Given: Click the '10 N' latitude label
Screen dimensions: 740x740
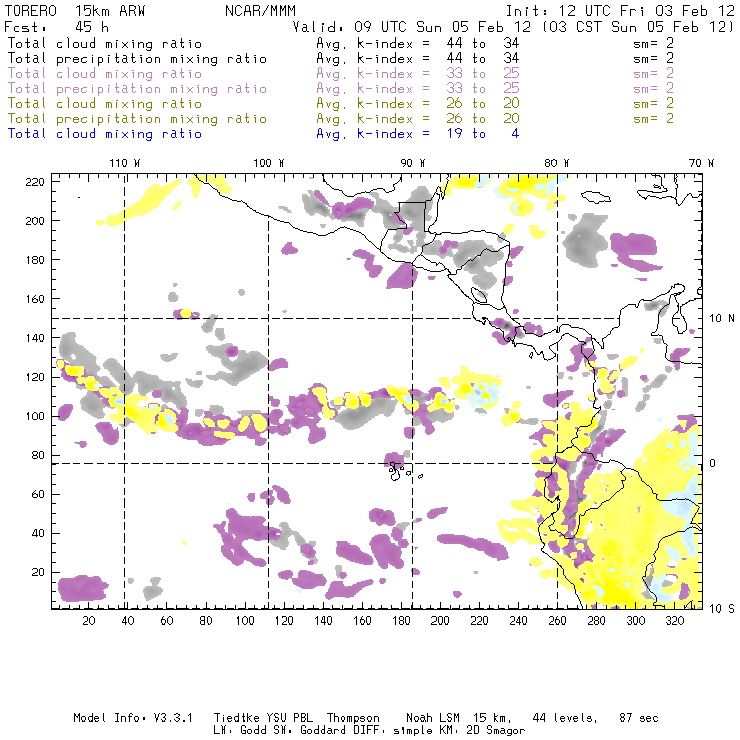Looking at the screenshot, I should pyautogui.click(x=722, y=319).
